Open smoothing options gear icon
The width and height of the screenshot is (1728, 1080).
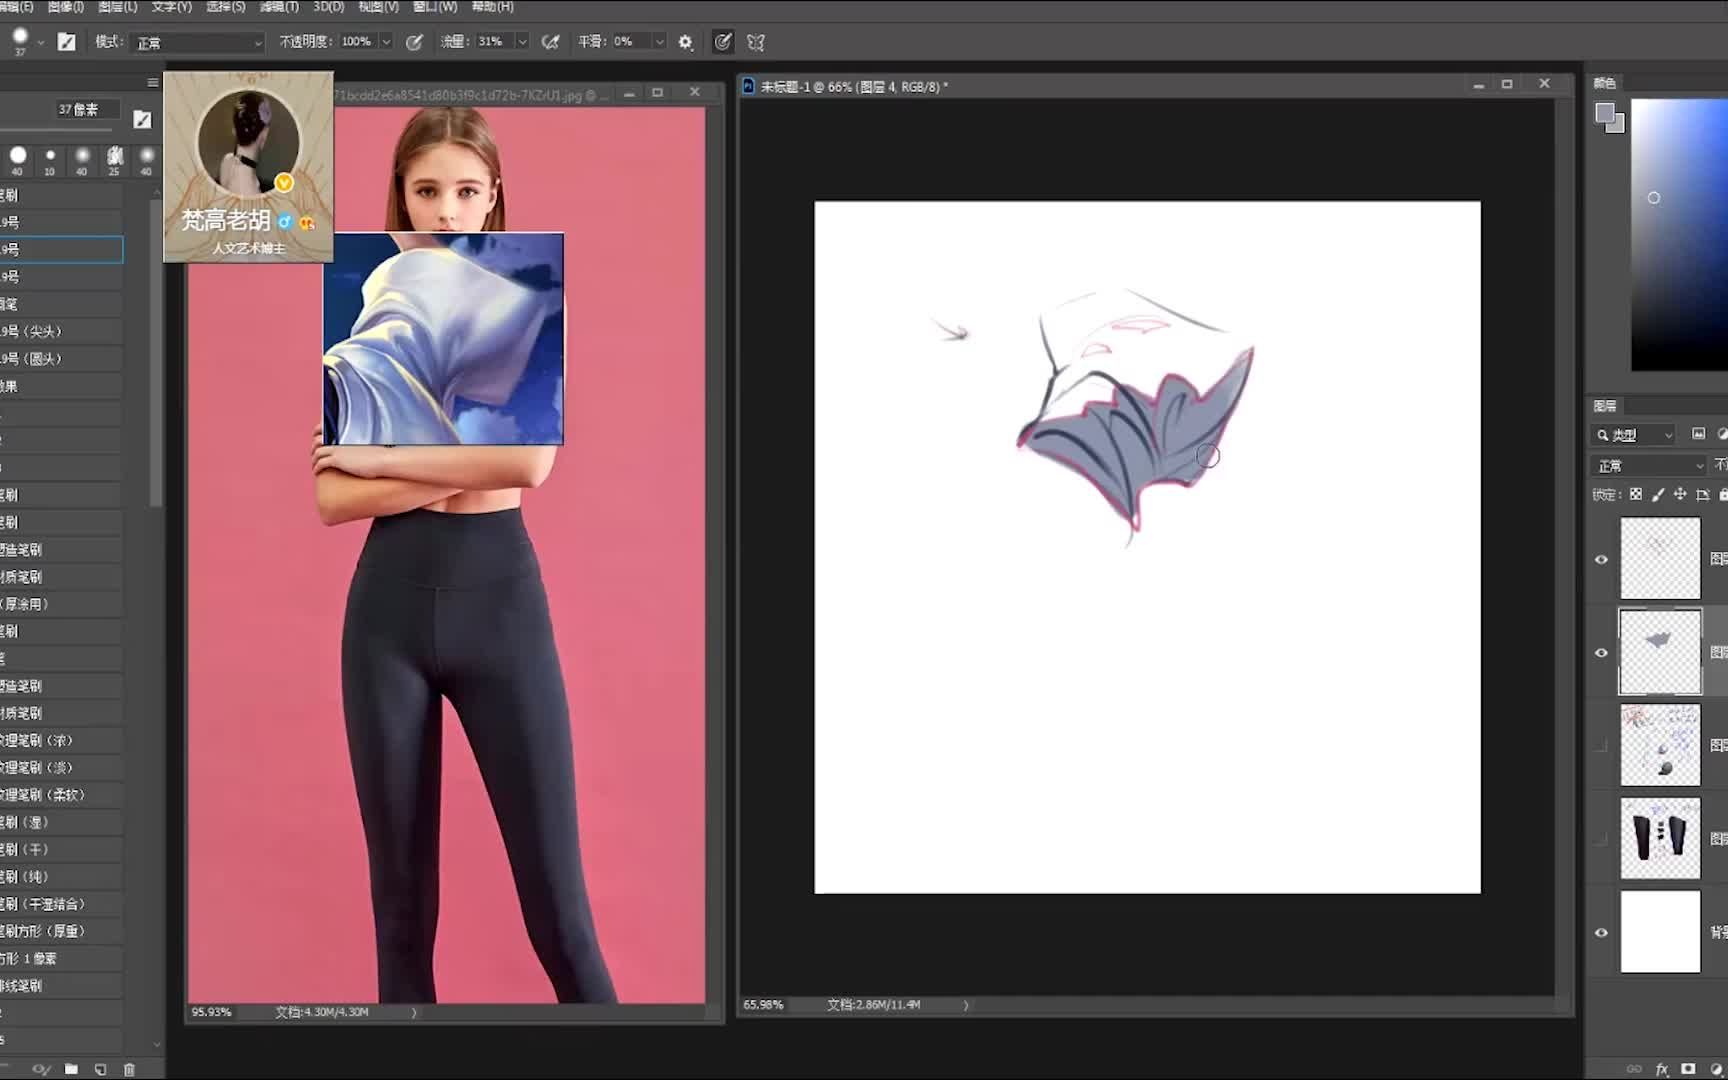pos(685,42)
